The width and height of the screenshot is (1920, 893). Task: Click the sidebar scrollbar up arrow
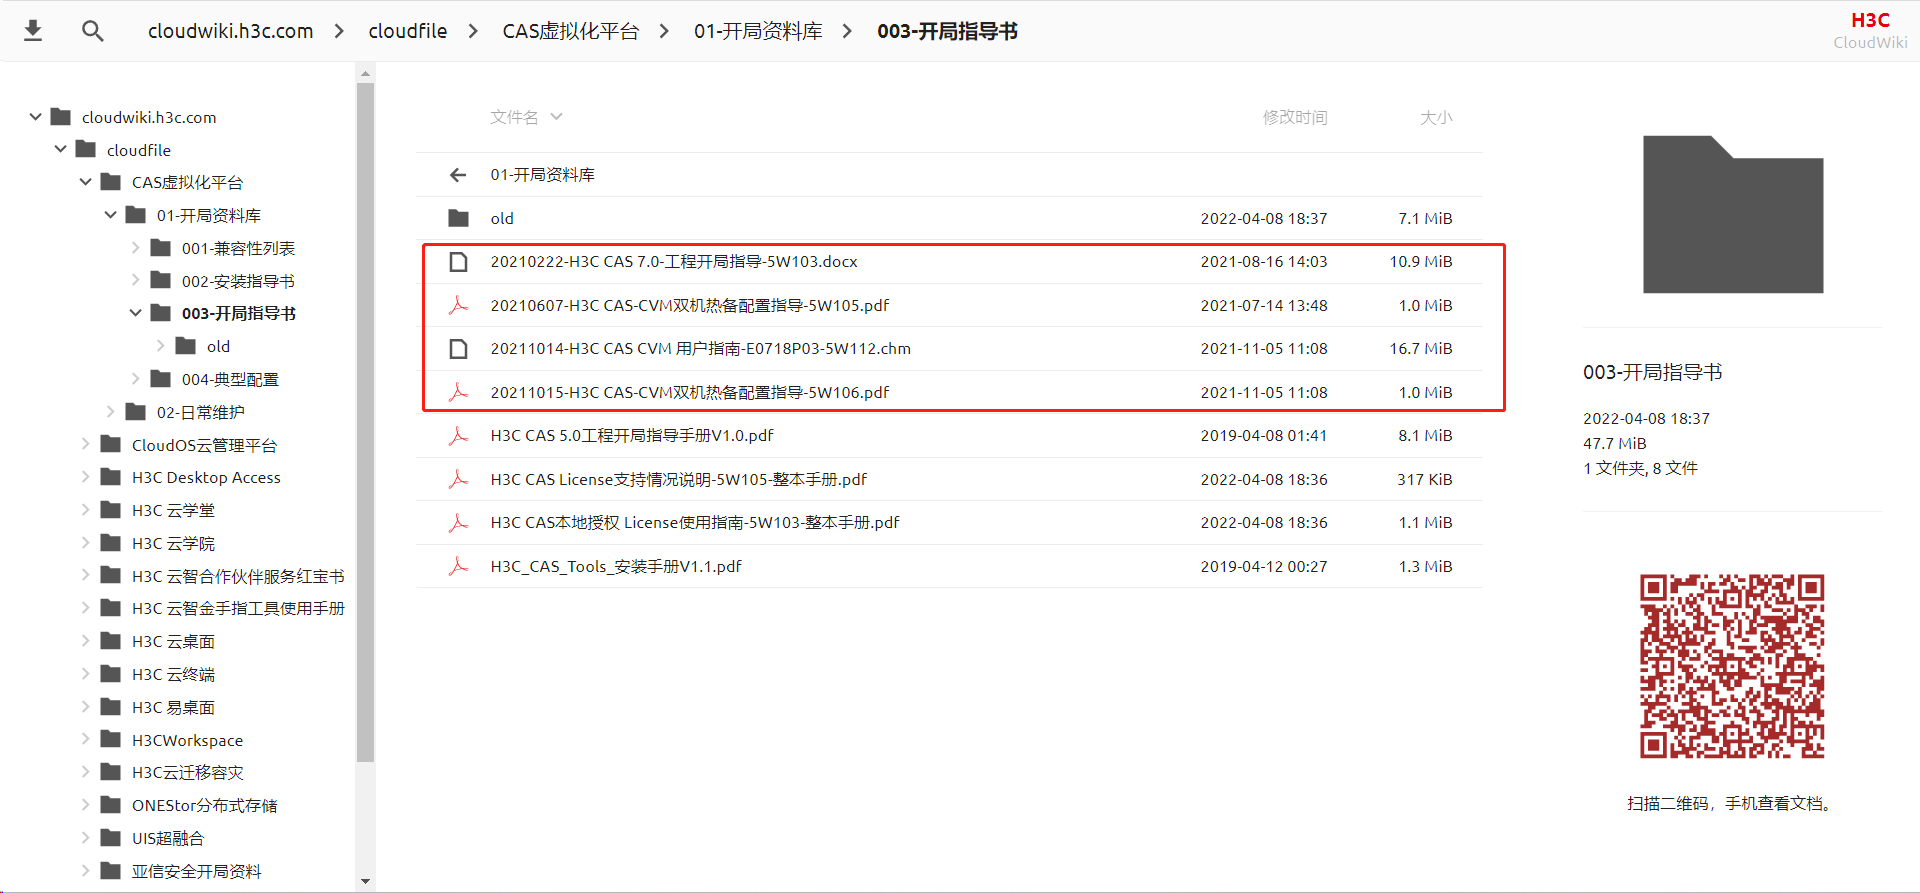(365, 73)
